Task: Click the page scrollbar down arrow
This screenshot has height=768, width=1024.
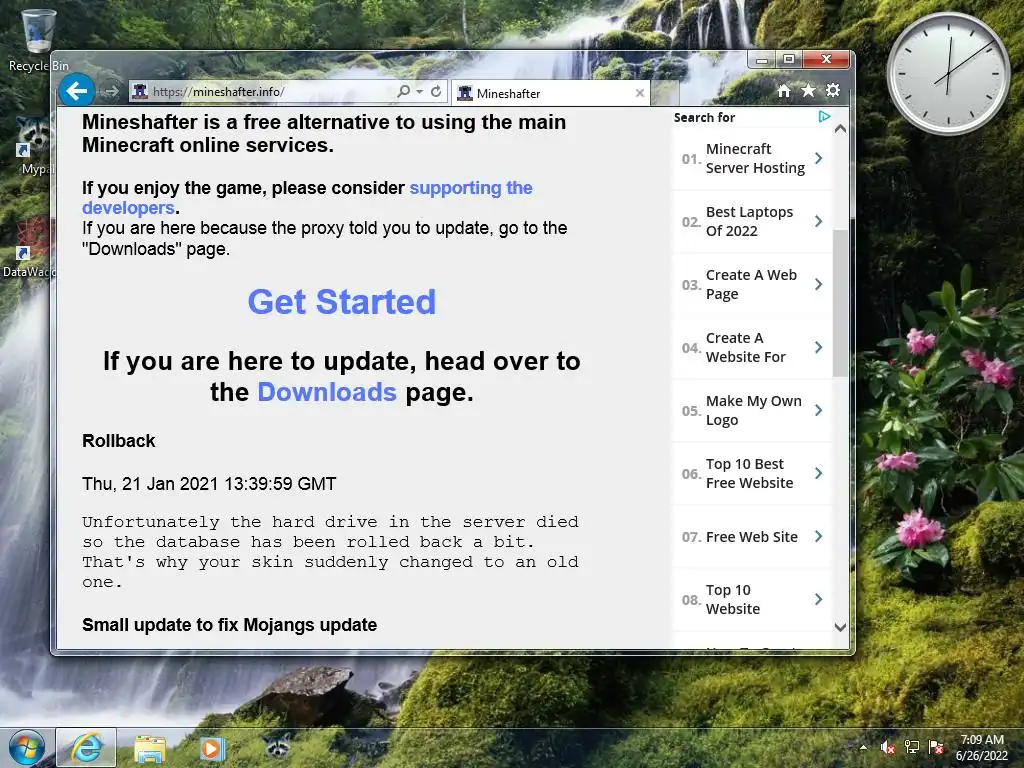Action: tap(840, 627)
